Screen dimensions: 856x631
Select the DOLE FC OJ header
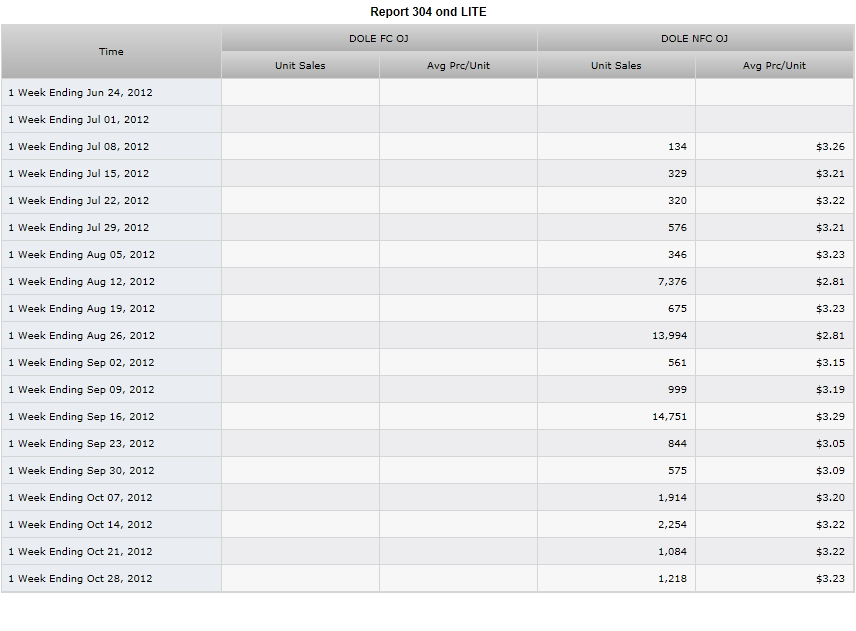pyautogui.click(x=379, y=38)
